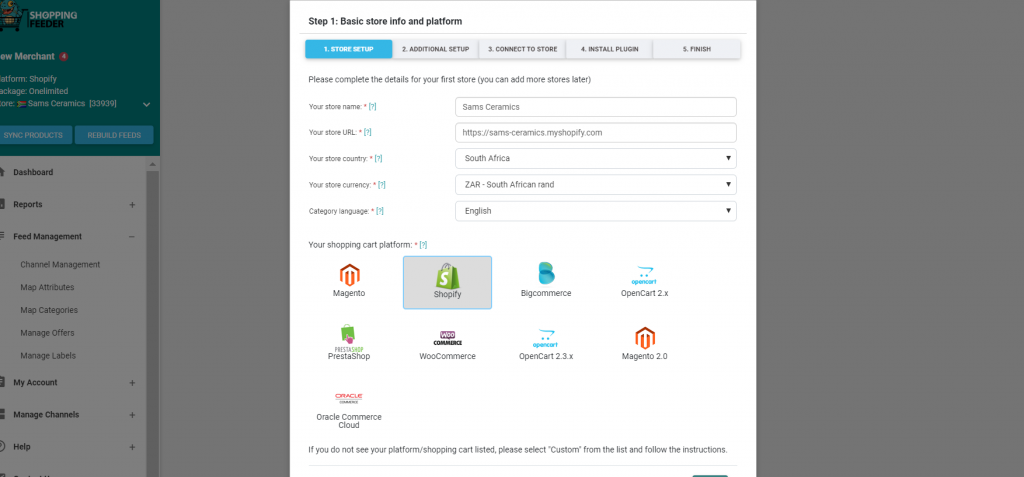The image size is (1024, 477).
Task: Choose the Shopify platform icon
Action: click(447, 276)
